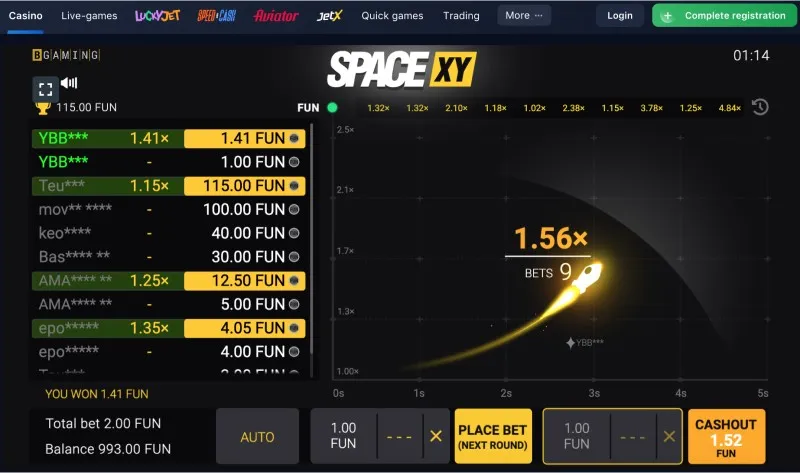800x473 pixels.
Task: Click coin icon on keo**** 40.00 FUN row
Action: click(294, 233)
